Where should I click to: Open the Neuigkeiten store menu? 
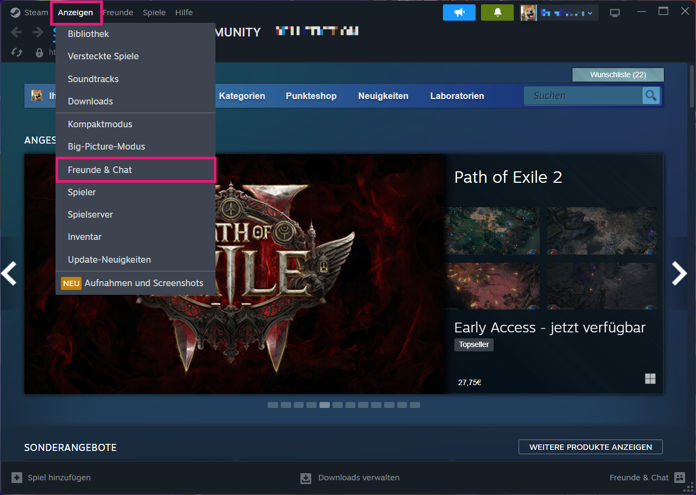[x=383, y=96]
